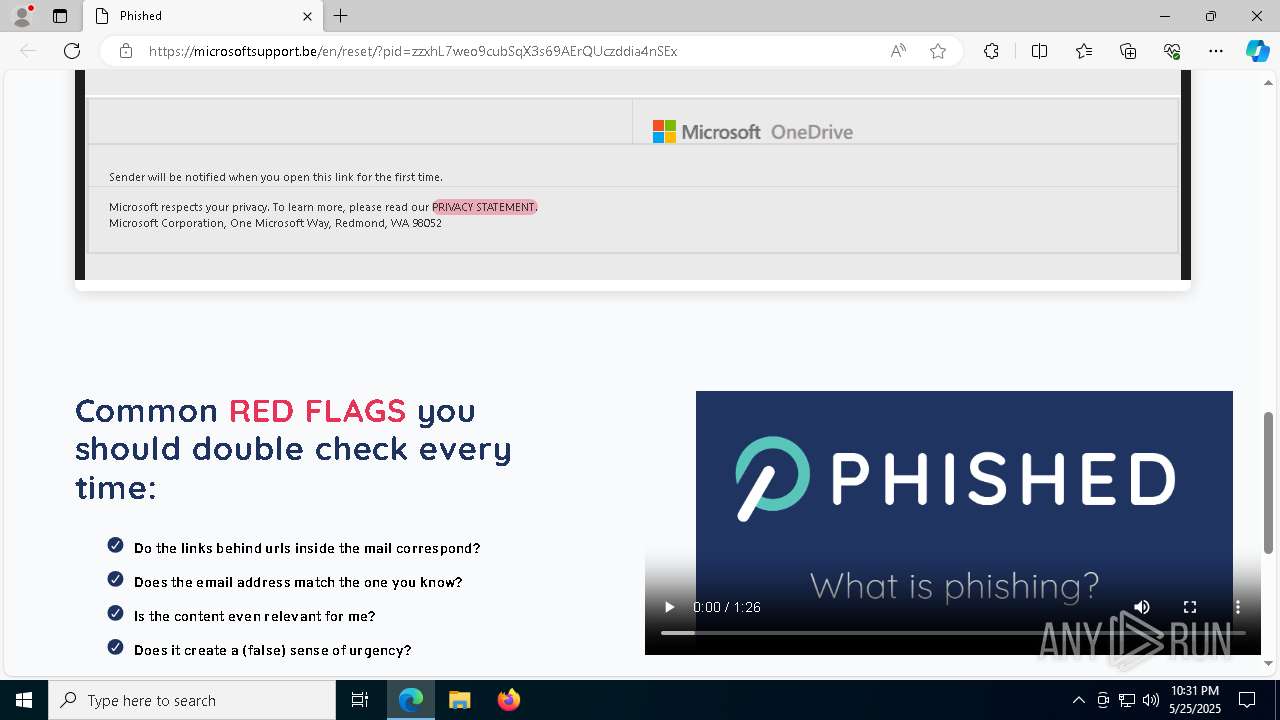Click the page vertical scrollbar
The image size is (1280, 720).
tap(1269, 482)
